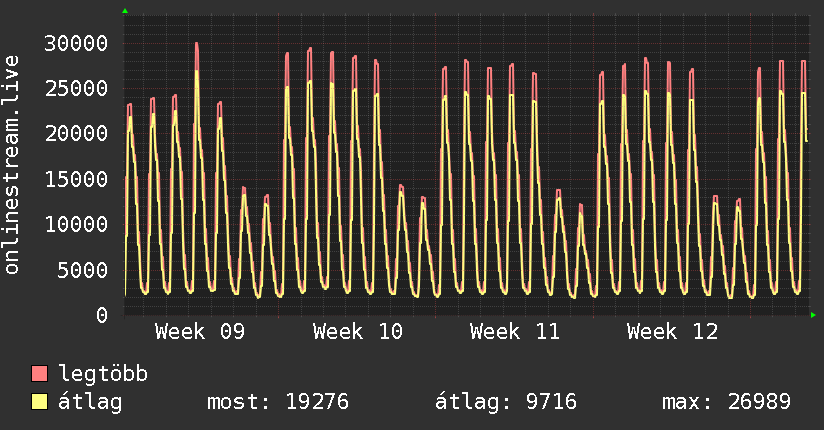
Task: Click the Week 10 axis label
Action: (357, 332)
